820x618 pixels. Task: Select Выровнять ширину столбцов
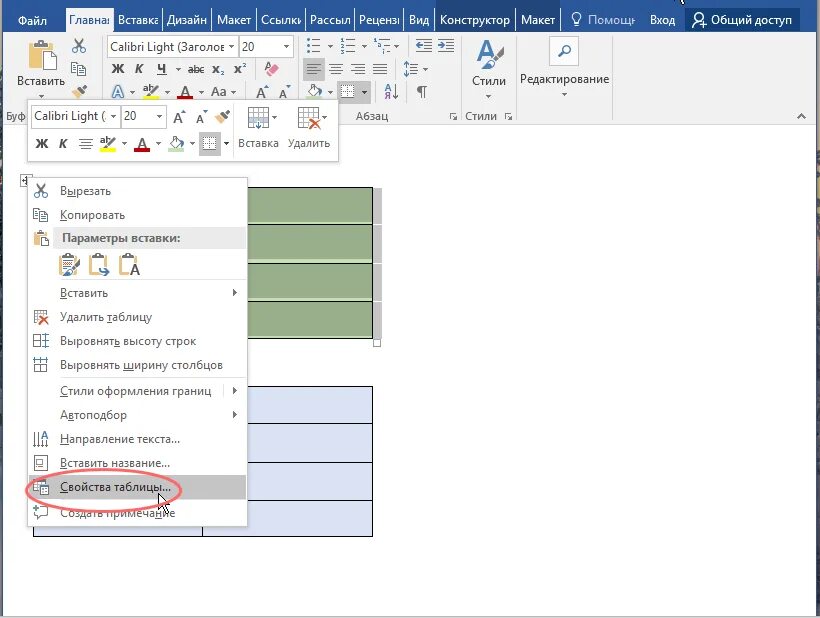tap(138, 365)
